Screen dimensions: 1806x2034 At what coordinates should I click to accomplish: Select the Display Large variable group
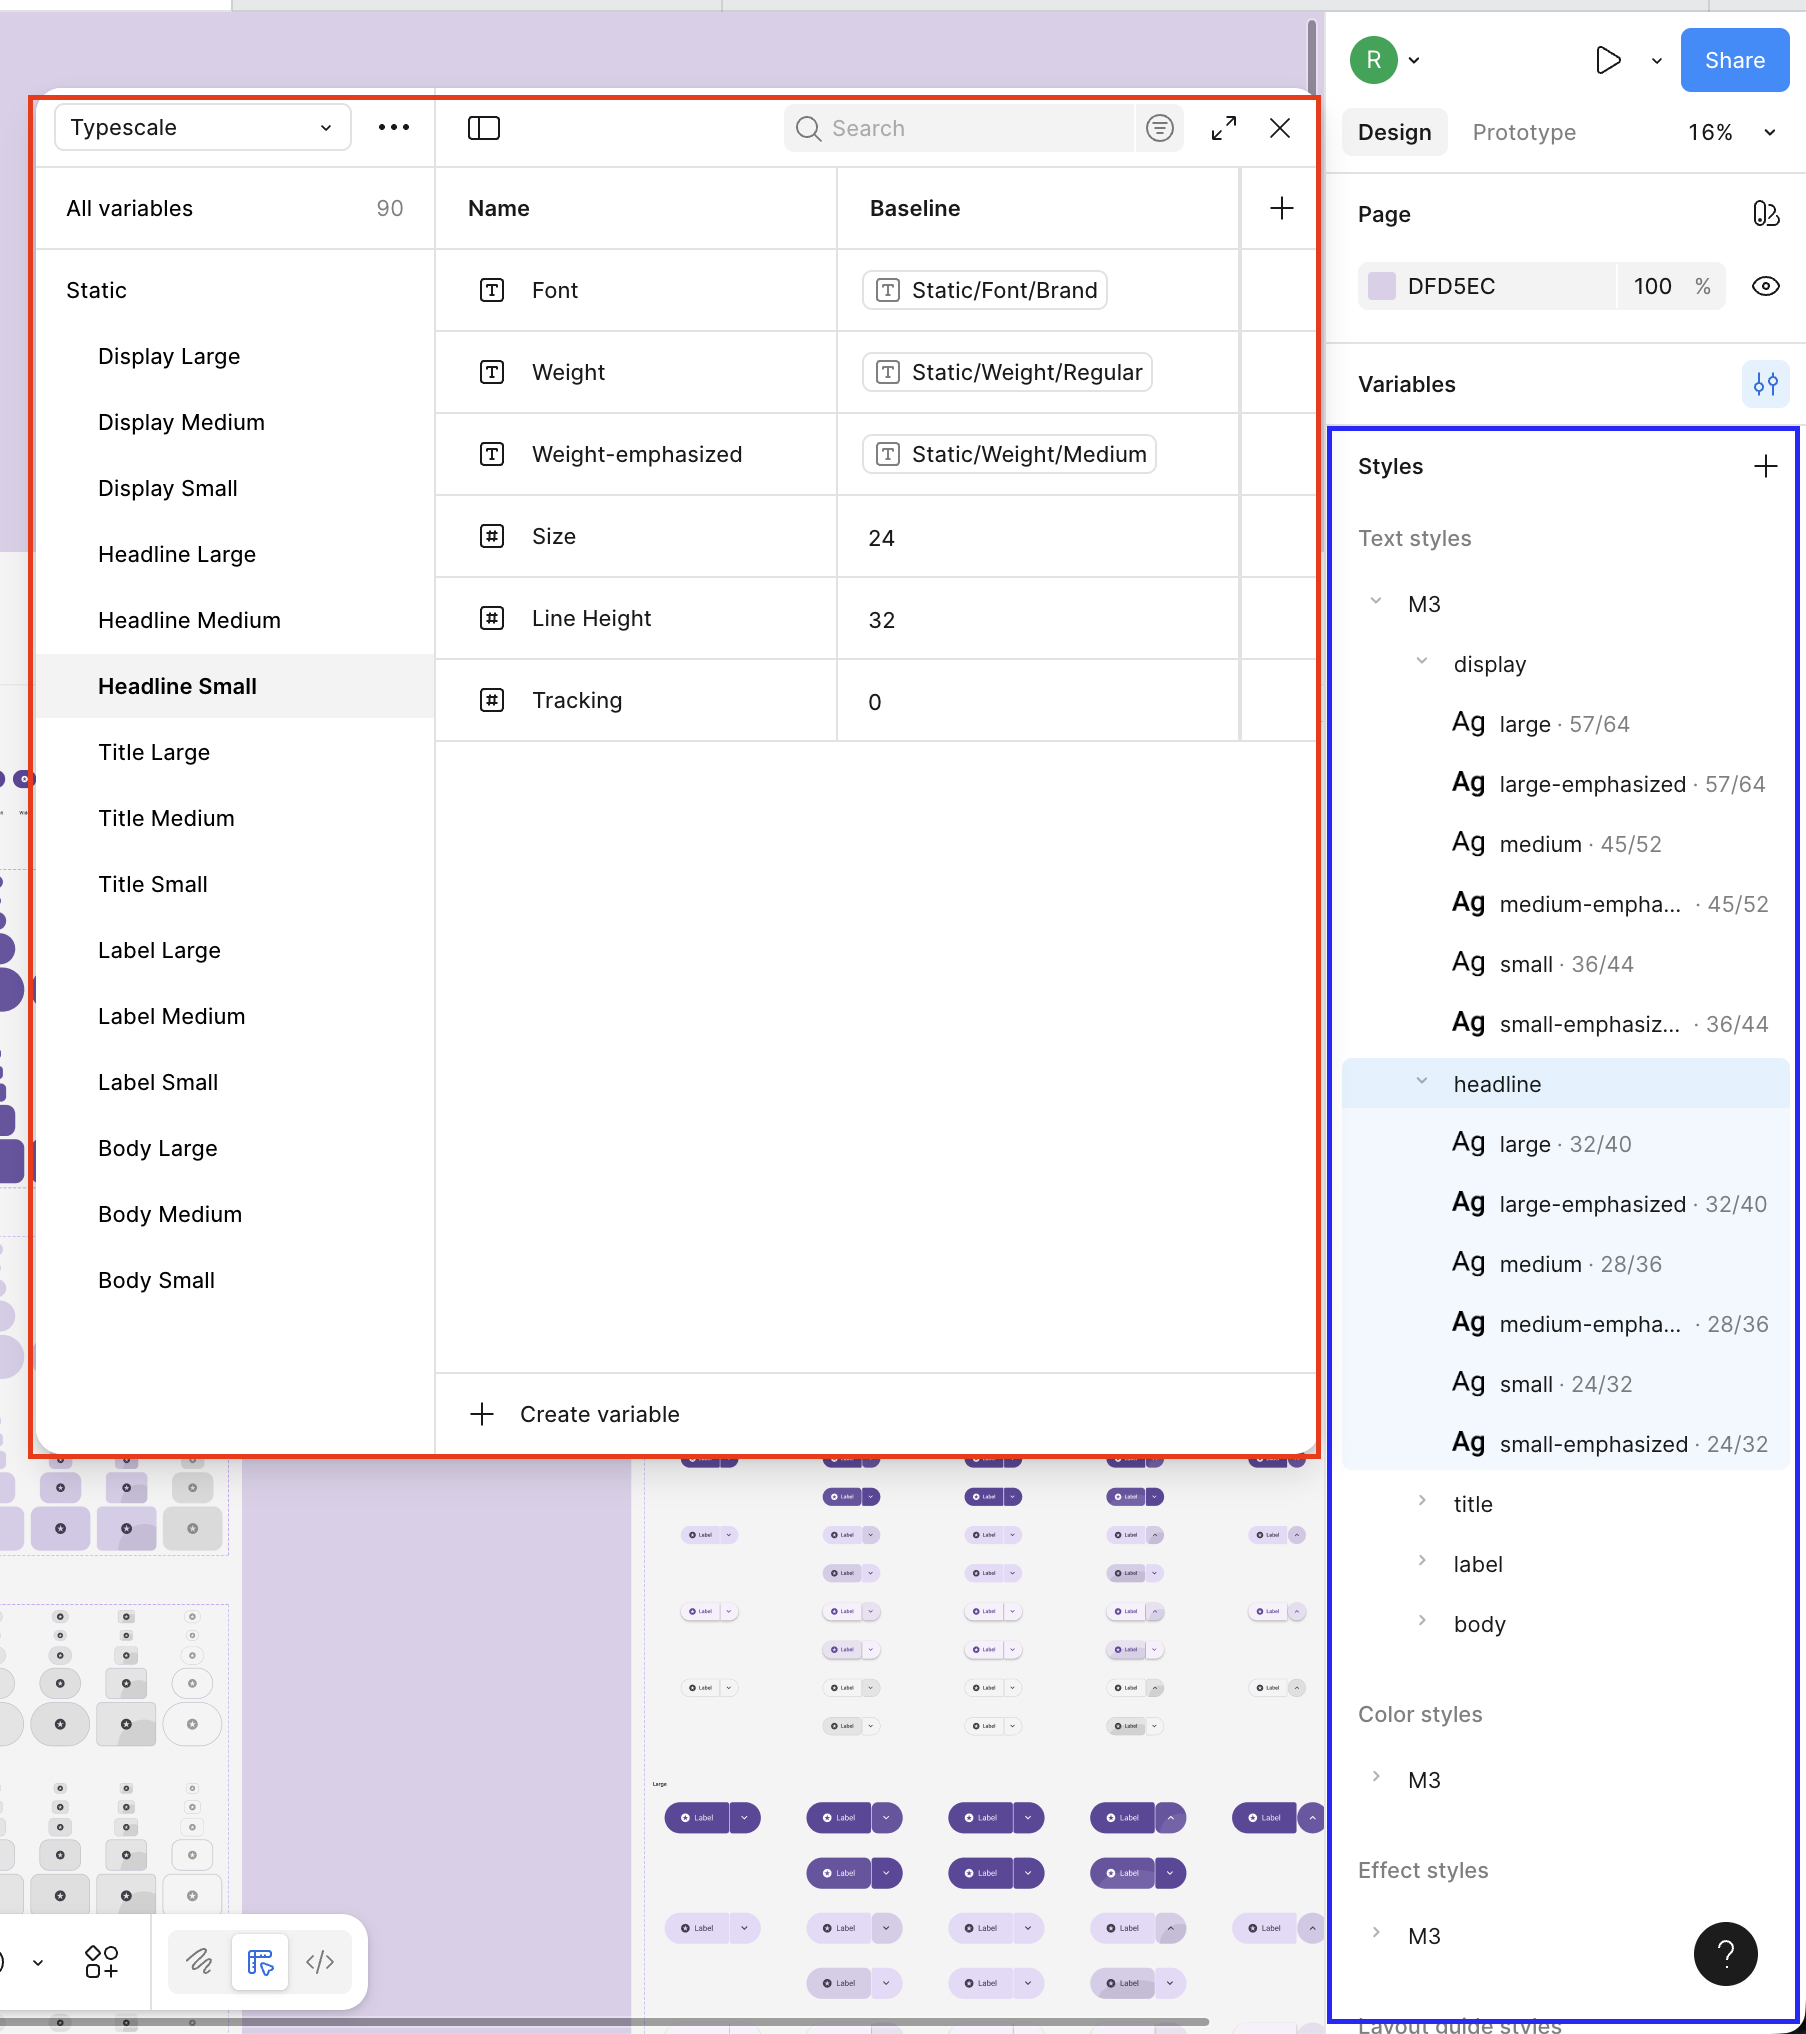coord(235,356)
